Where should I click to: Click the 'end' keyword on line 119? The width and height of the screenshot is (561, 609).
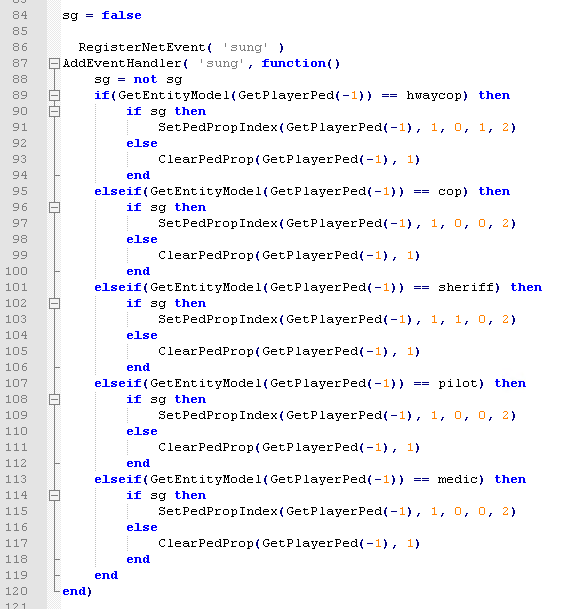point(106,575)
